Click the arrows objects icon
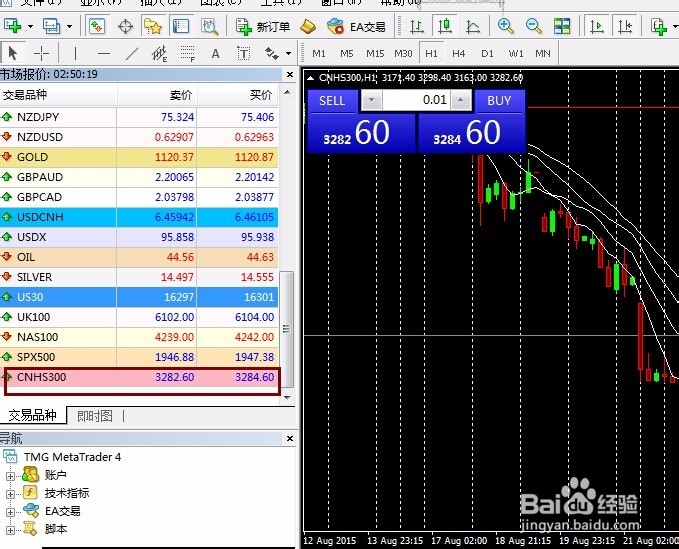 pyautogui.click(x=272, y=53)
